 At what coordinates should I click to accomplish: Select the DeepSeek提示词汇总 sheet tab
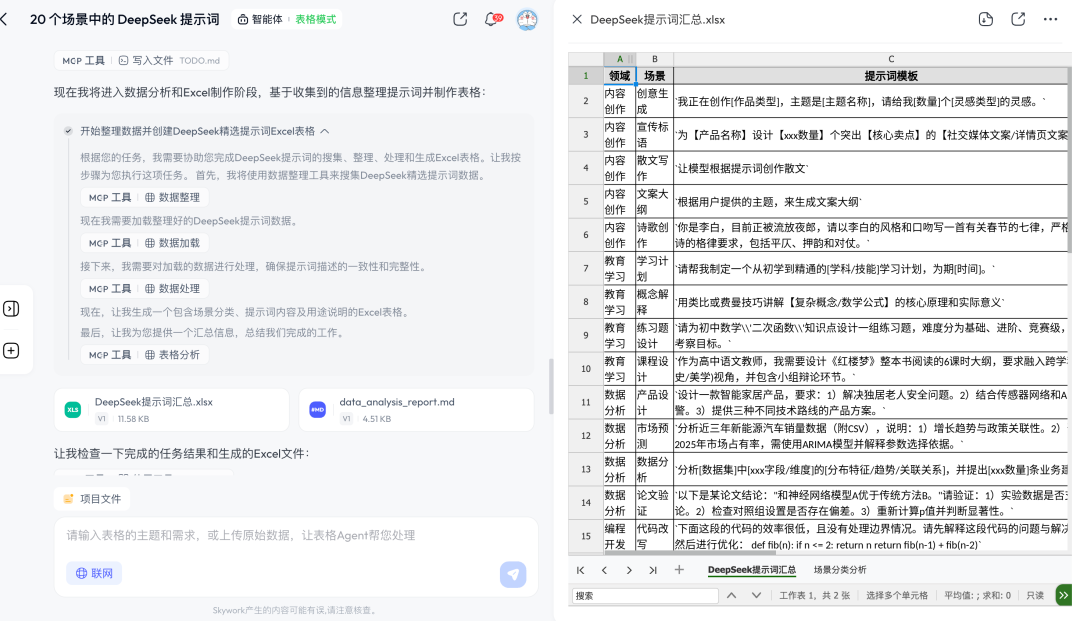tap(751, 570)
